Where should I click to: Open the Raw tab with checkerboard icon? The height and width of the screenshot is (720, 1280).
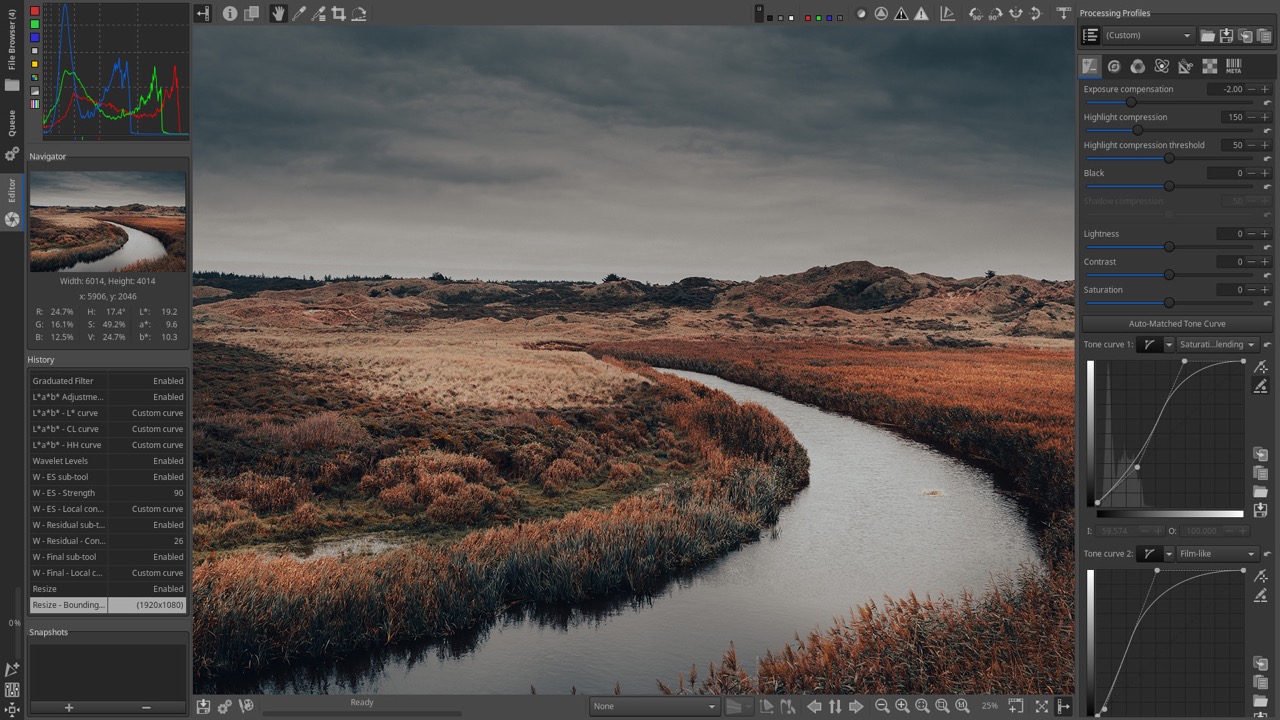click(1209, 66)
